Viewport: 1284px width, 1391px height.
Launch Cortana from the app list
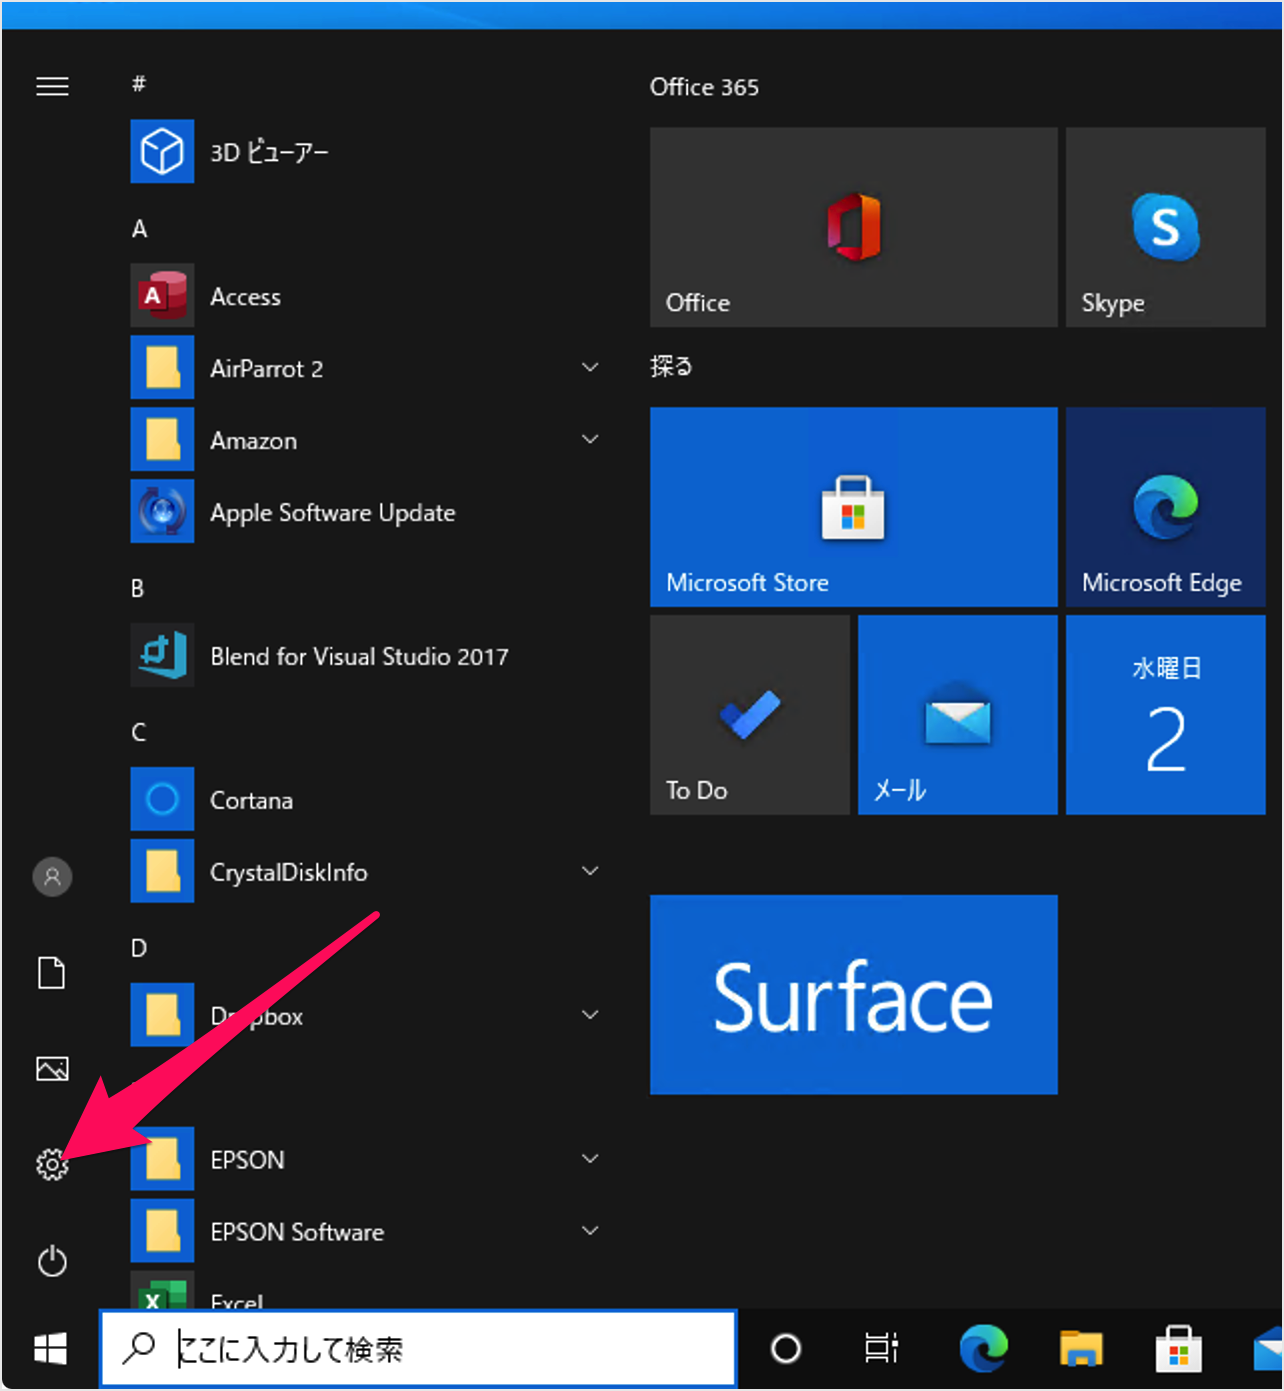(250, 799)
